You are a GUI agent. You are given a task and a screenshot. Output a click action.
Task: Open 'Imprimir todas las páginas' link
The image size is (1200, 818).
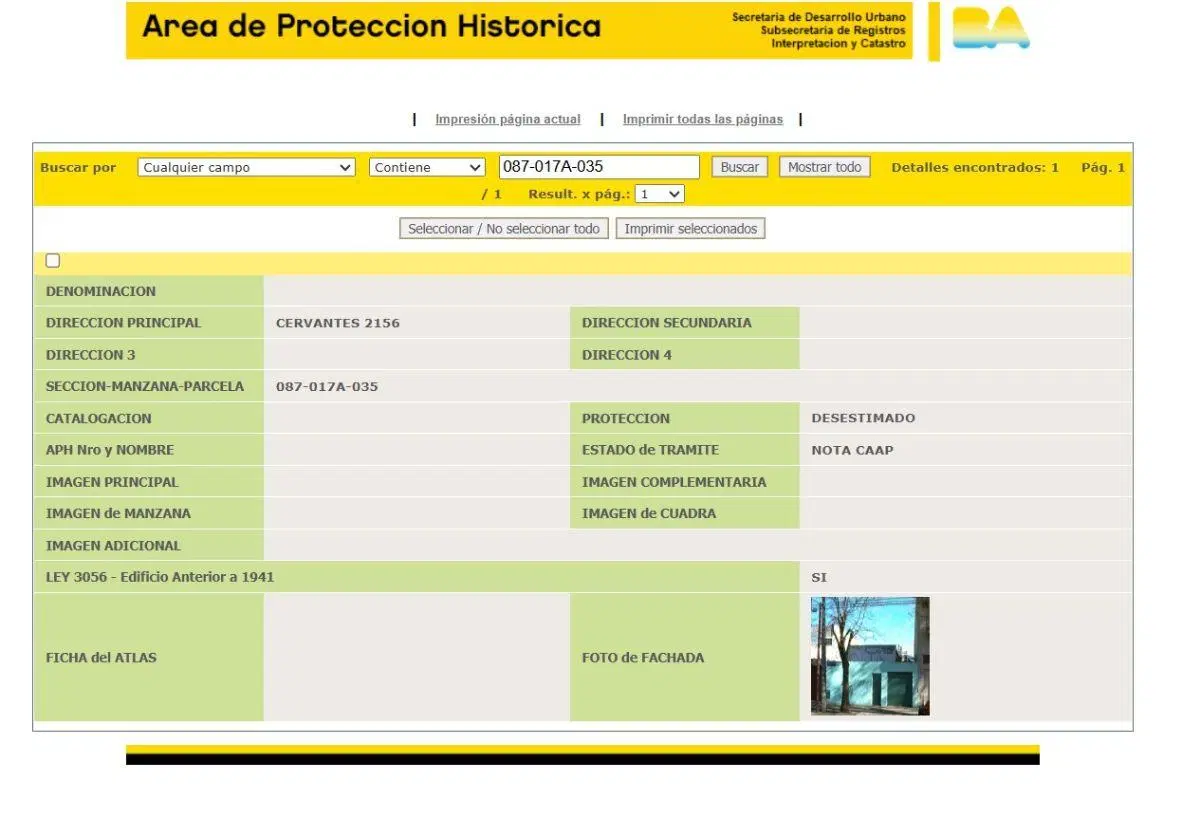pyautogui.click(x=703, y=119)
